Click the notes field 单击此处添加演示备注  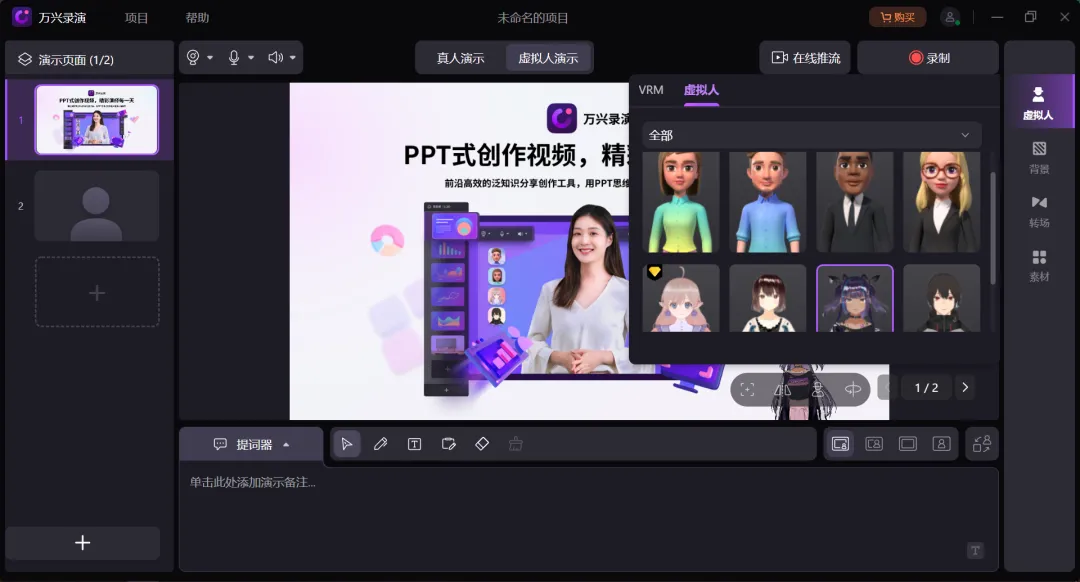(x=589, y=520)
